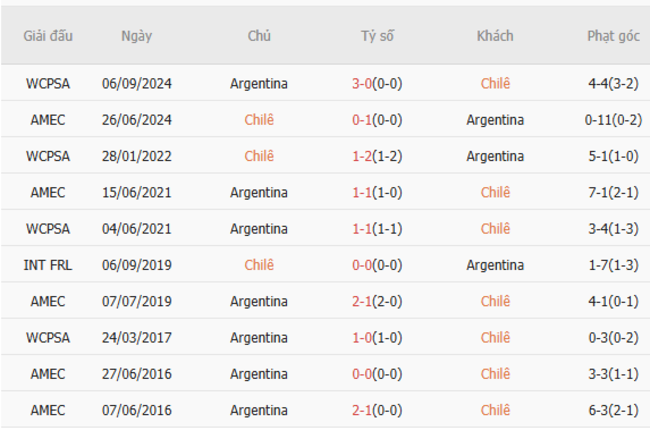Open the 1-1(1-0) score from 15/06/2021

pos(377,192)
